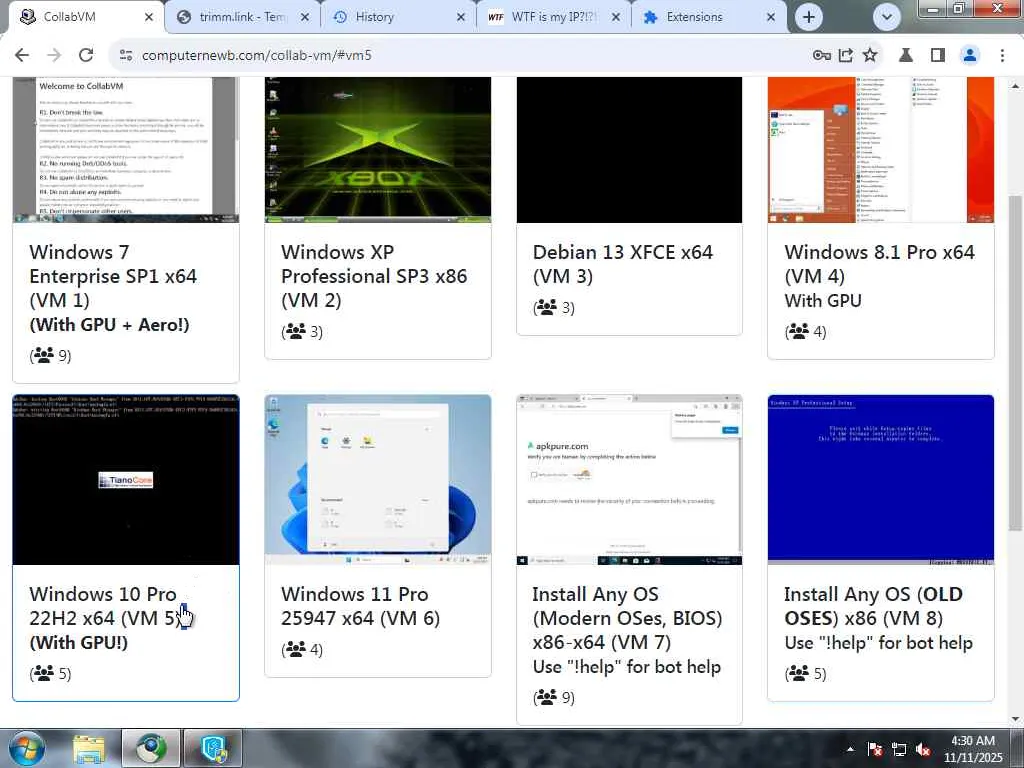The height and width of the screenshot is (768, 1024).
Task: Open Windows XP Xbox wallpaper thumbnail
Action: tap(378, 150)
